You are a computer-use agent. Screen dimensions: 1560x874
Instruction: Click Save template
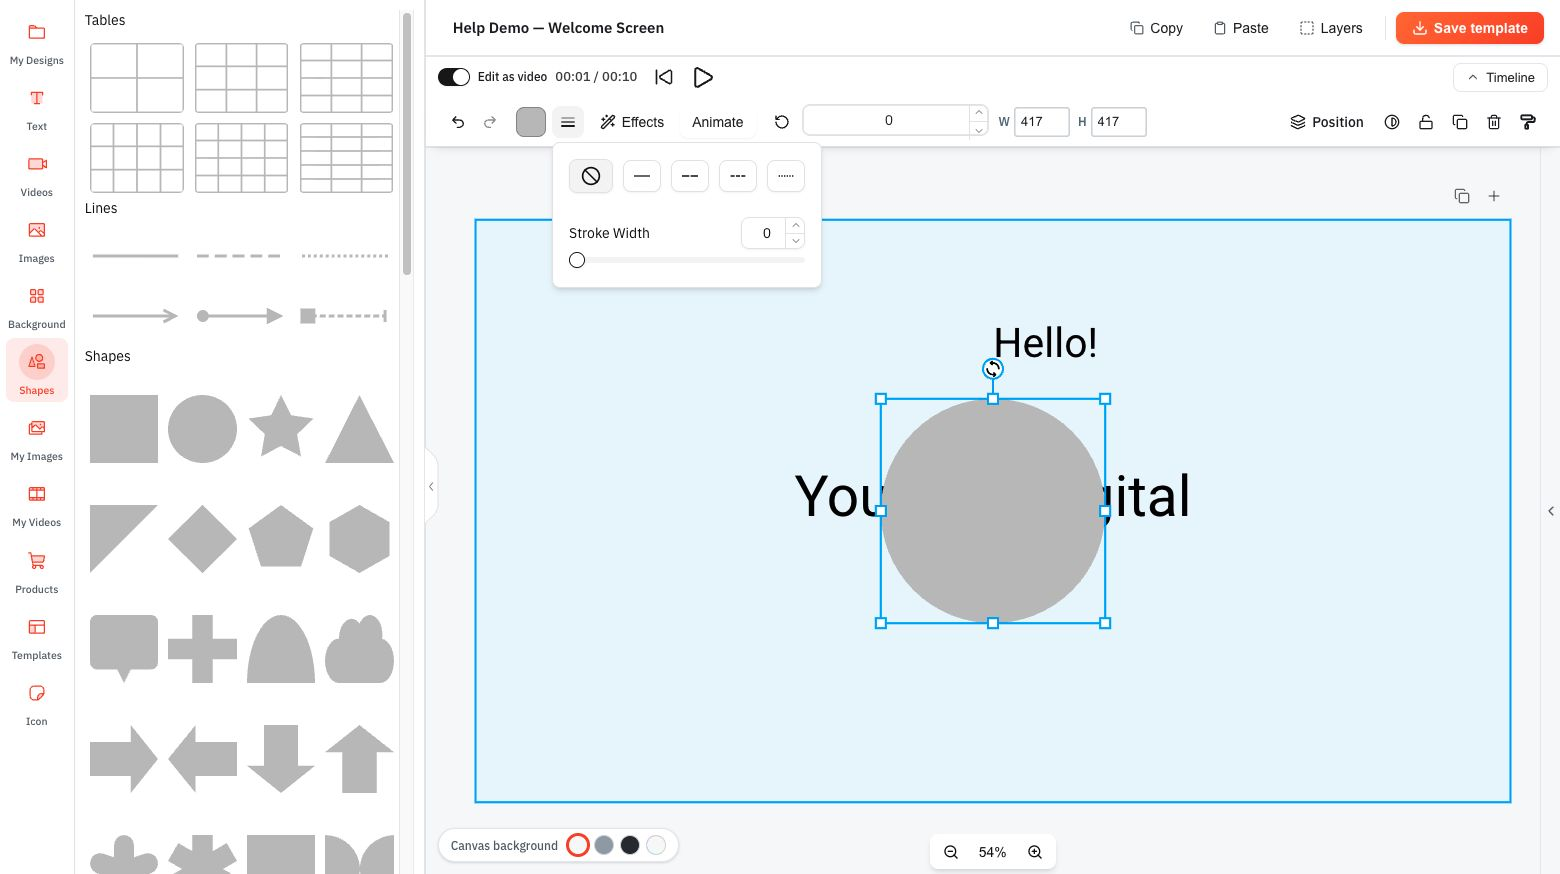[1470, 28]
